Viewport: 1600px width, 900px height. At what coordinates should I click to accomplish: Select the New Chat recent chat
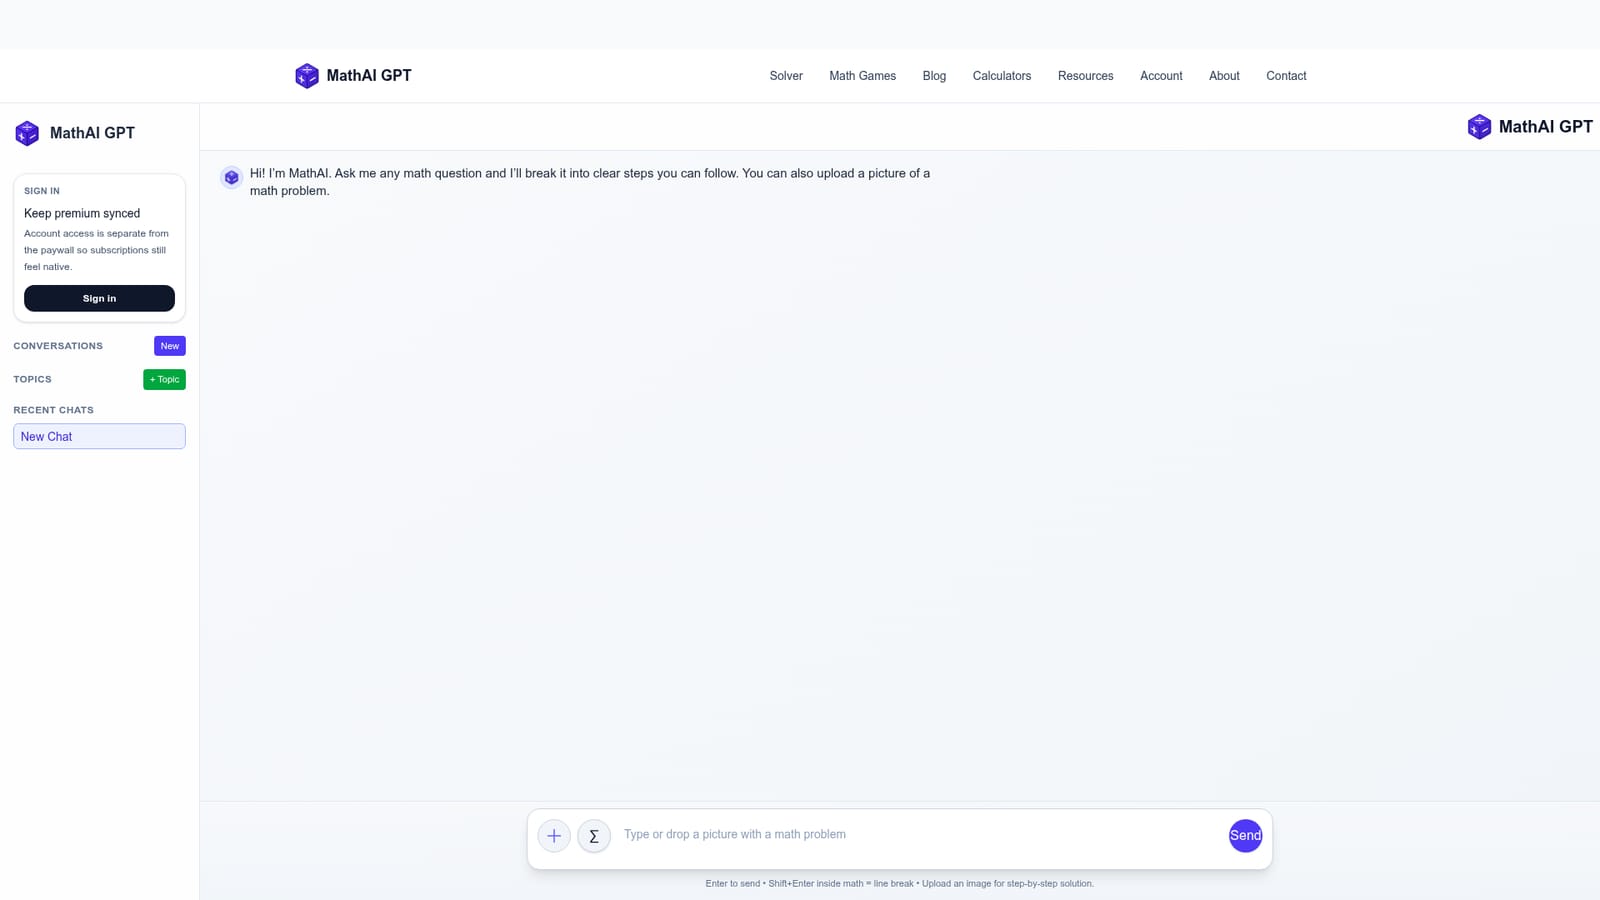click(99, 437)
